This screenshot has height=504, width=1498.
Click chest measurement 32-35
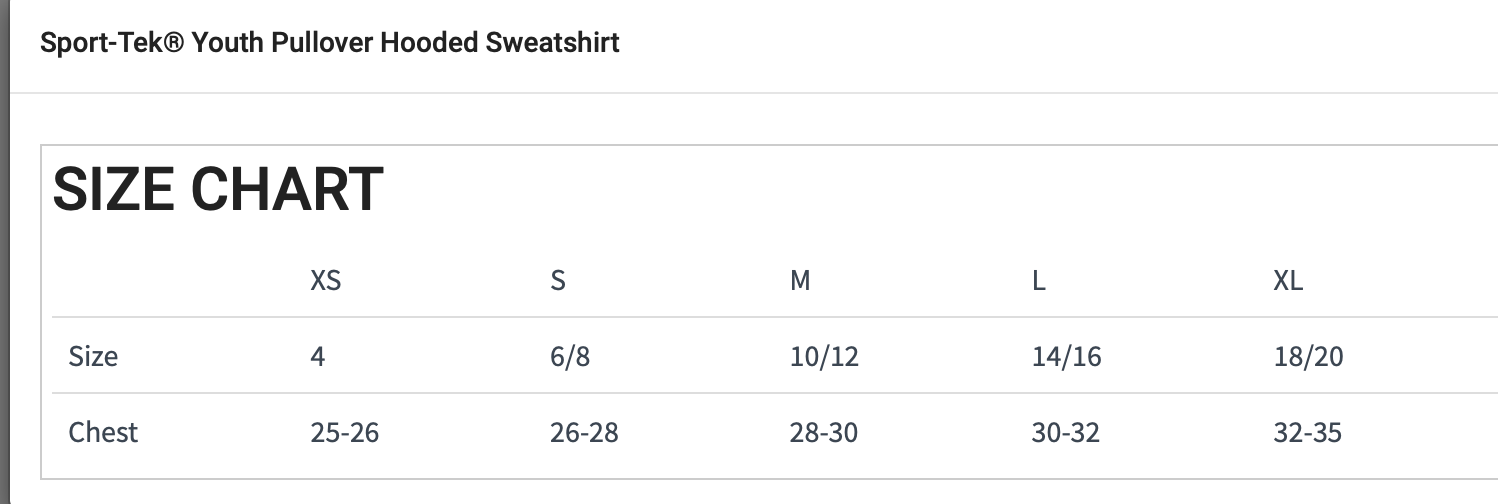pyautogui.click(x=1308, y=433)
